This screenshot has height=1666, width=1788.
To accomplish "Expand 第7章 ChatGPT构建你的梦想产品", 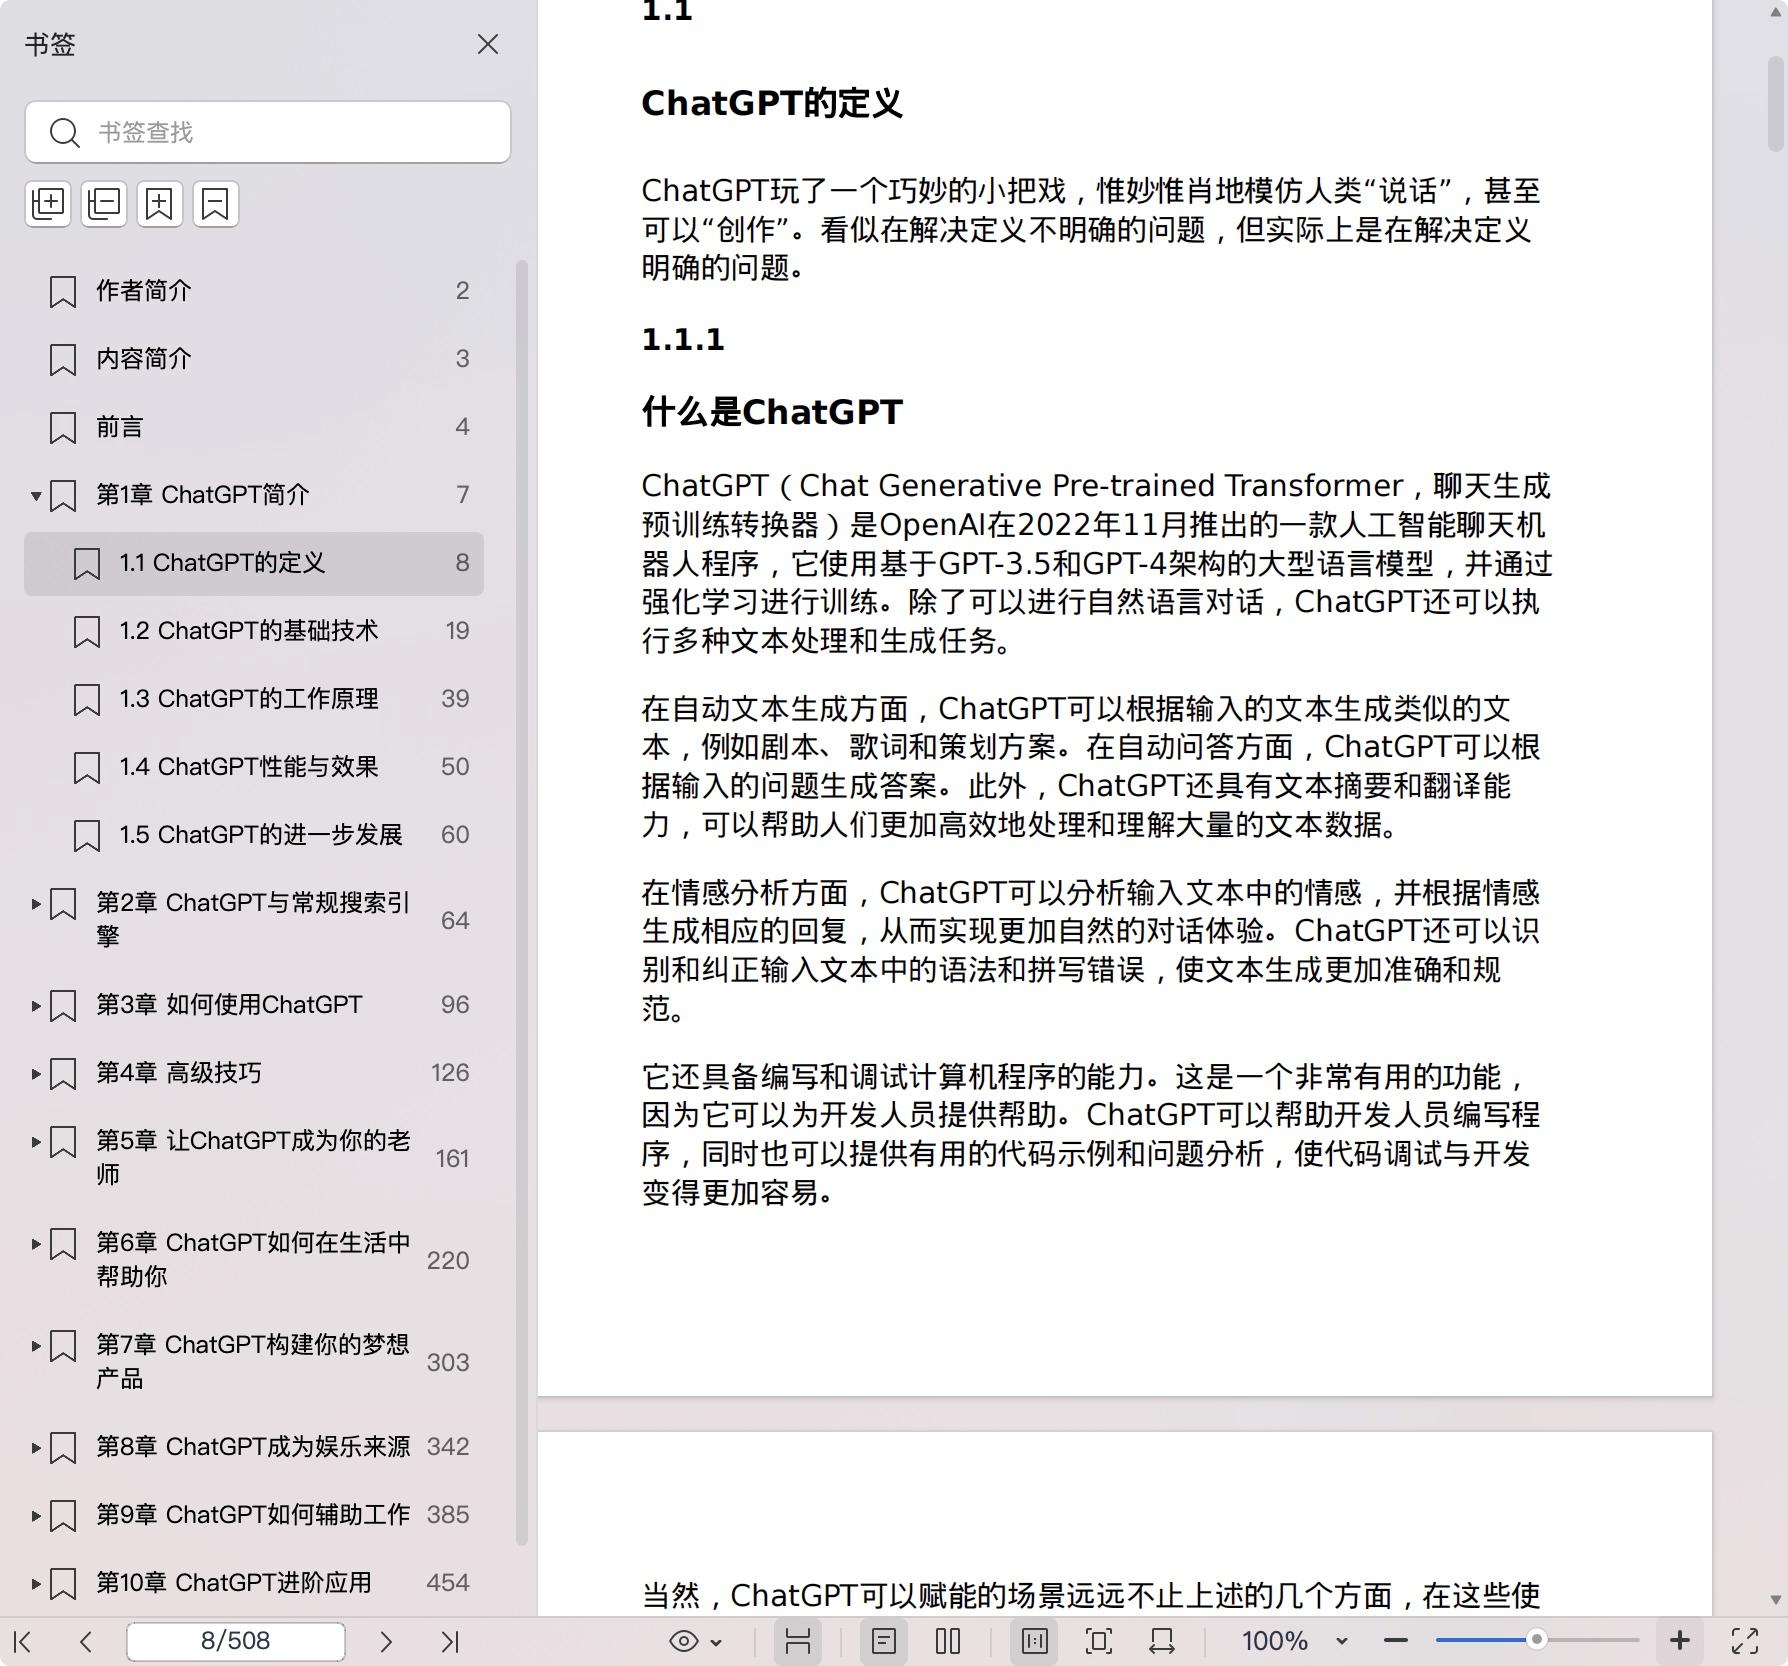I will [x=36, y=1346].
